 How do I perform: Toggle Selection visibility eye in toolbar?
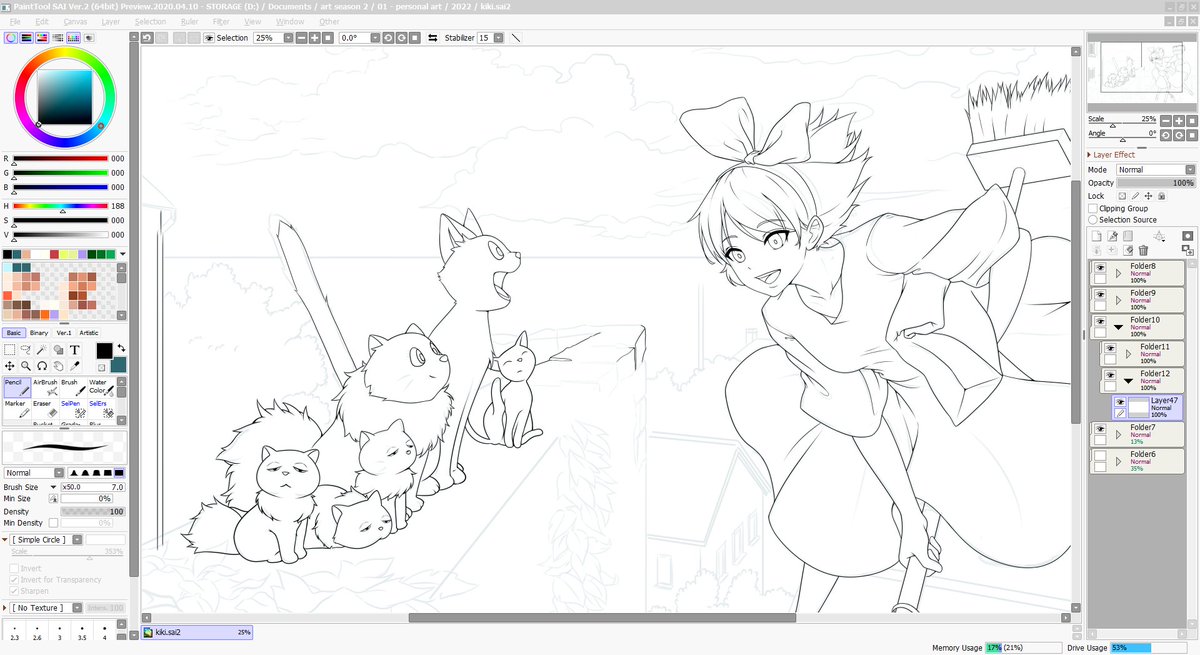[209, 37]
